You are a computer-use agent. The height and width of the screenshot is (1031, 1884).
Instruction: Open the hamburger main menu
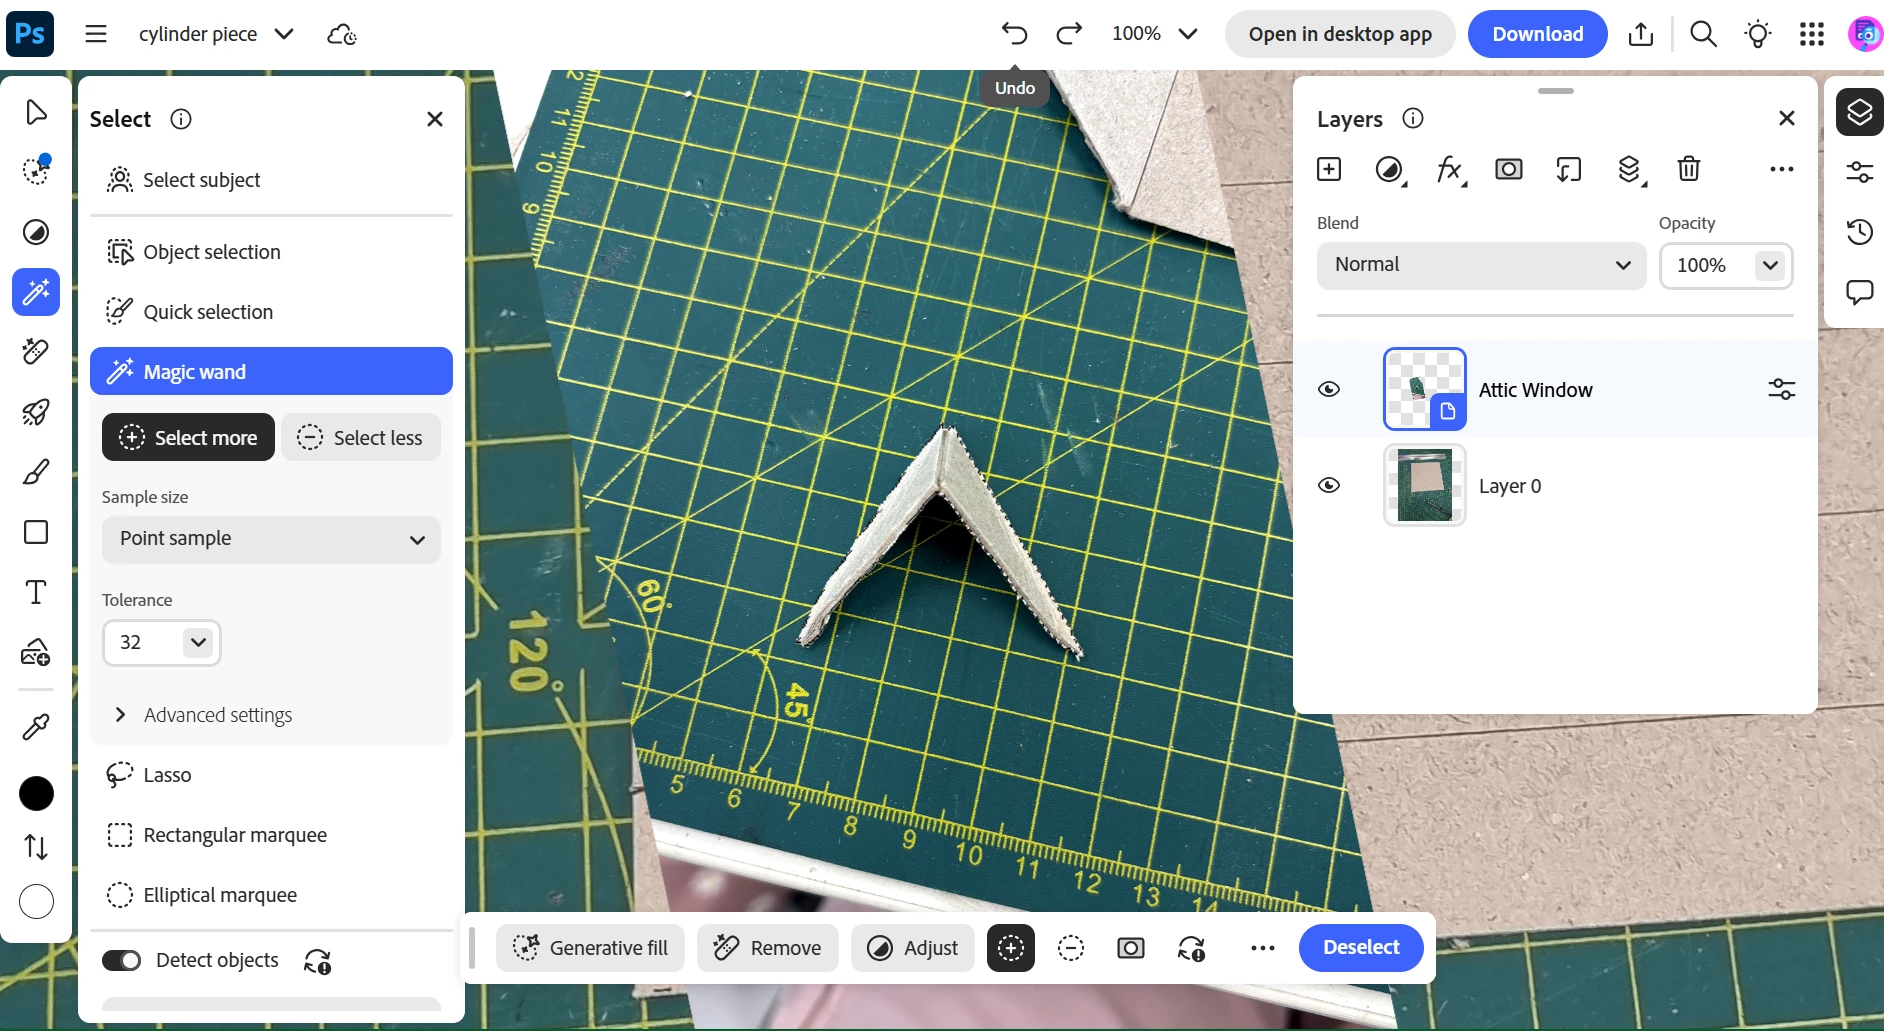point(96,34)
